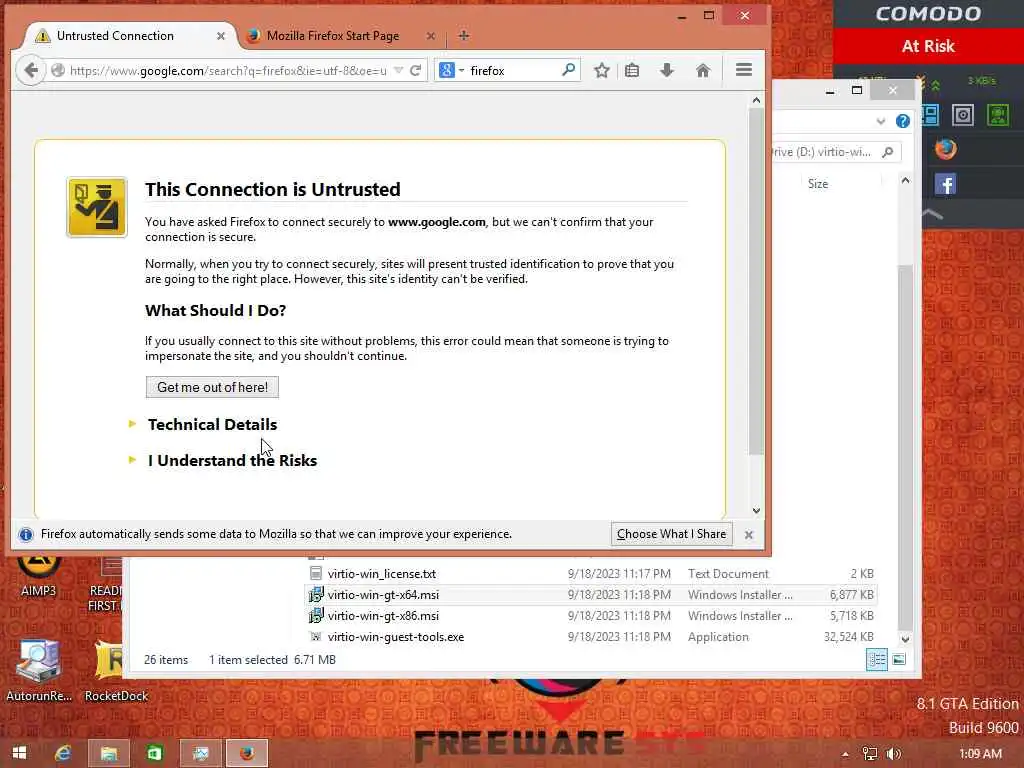Open Store green taskbar icon

[x=154, y=753]
